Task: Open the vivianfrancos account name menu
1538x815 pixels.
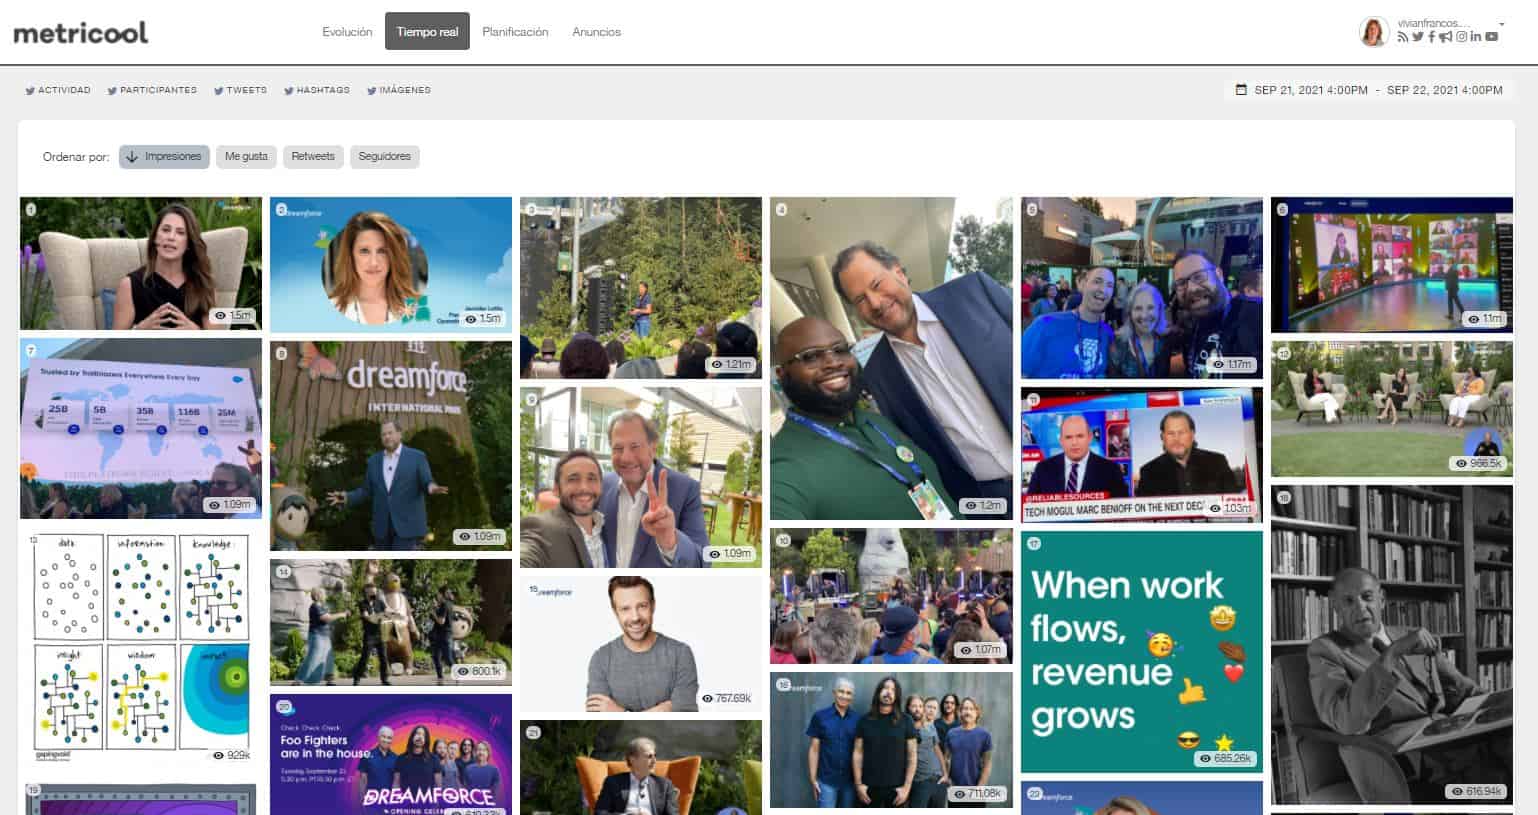Action: (1434, 23)
